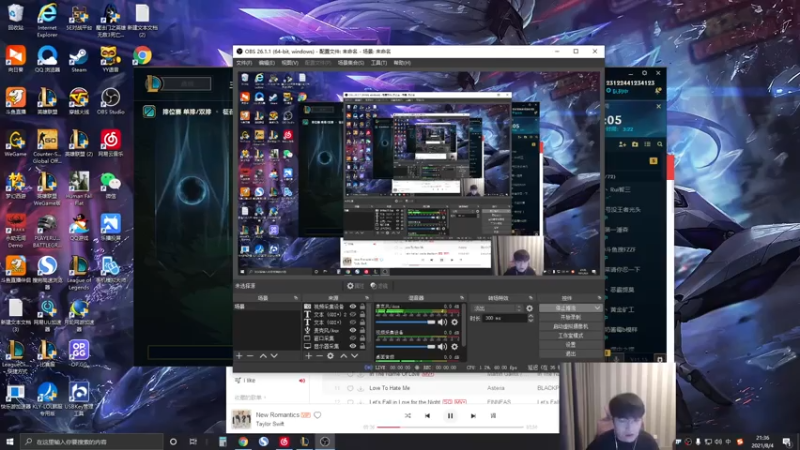Toggle visibility of the microphone source
The image size is (800, 450).
click(353, 330)
